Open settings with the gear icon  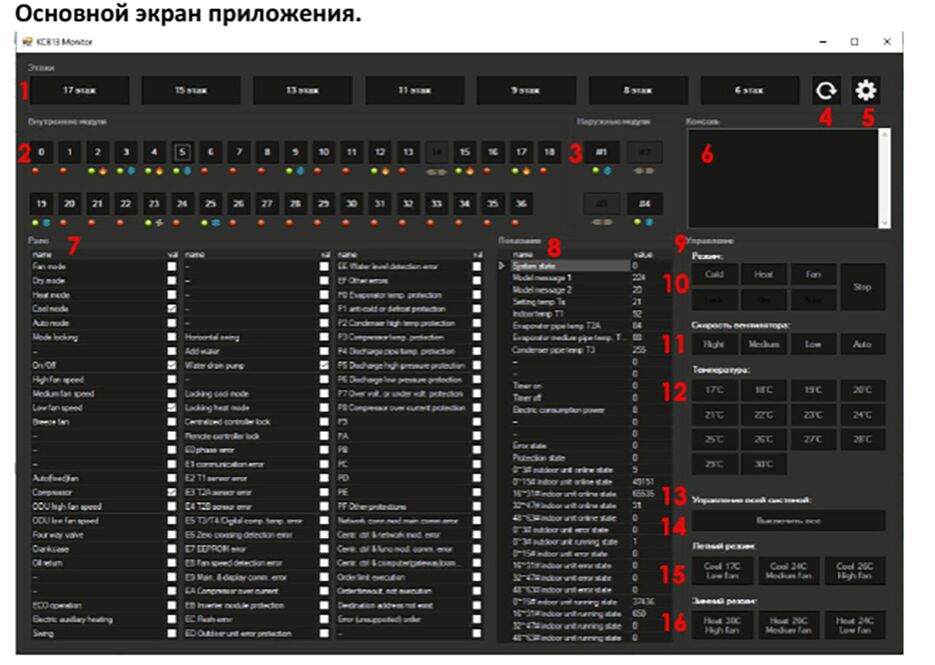[865, 91]
